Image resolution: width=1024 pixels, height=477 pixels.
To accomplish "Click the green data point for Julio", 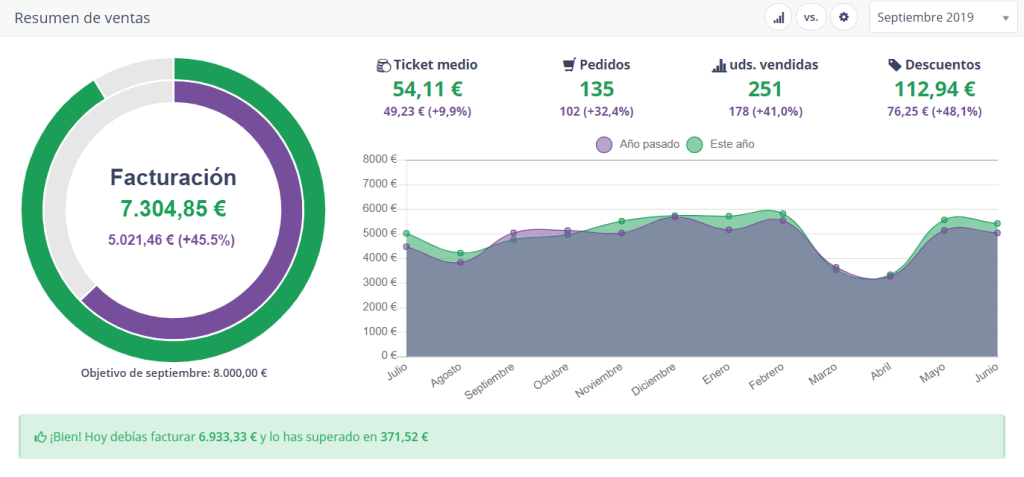I will tap(406, 233).
